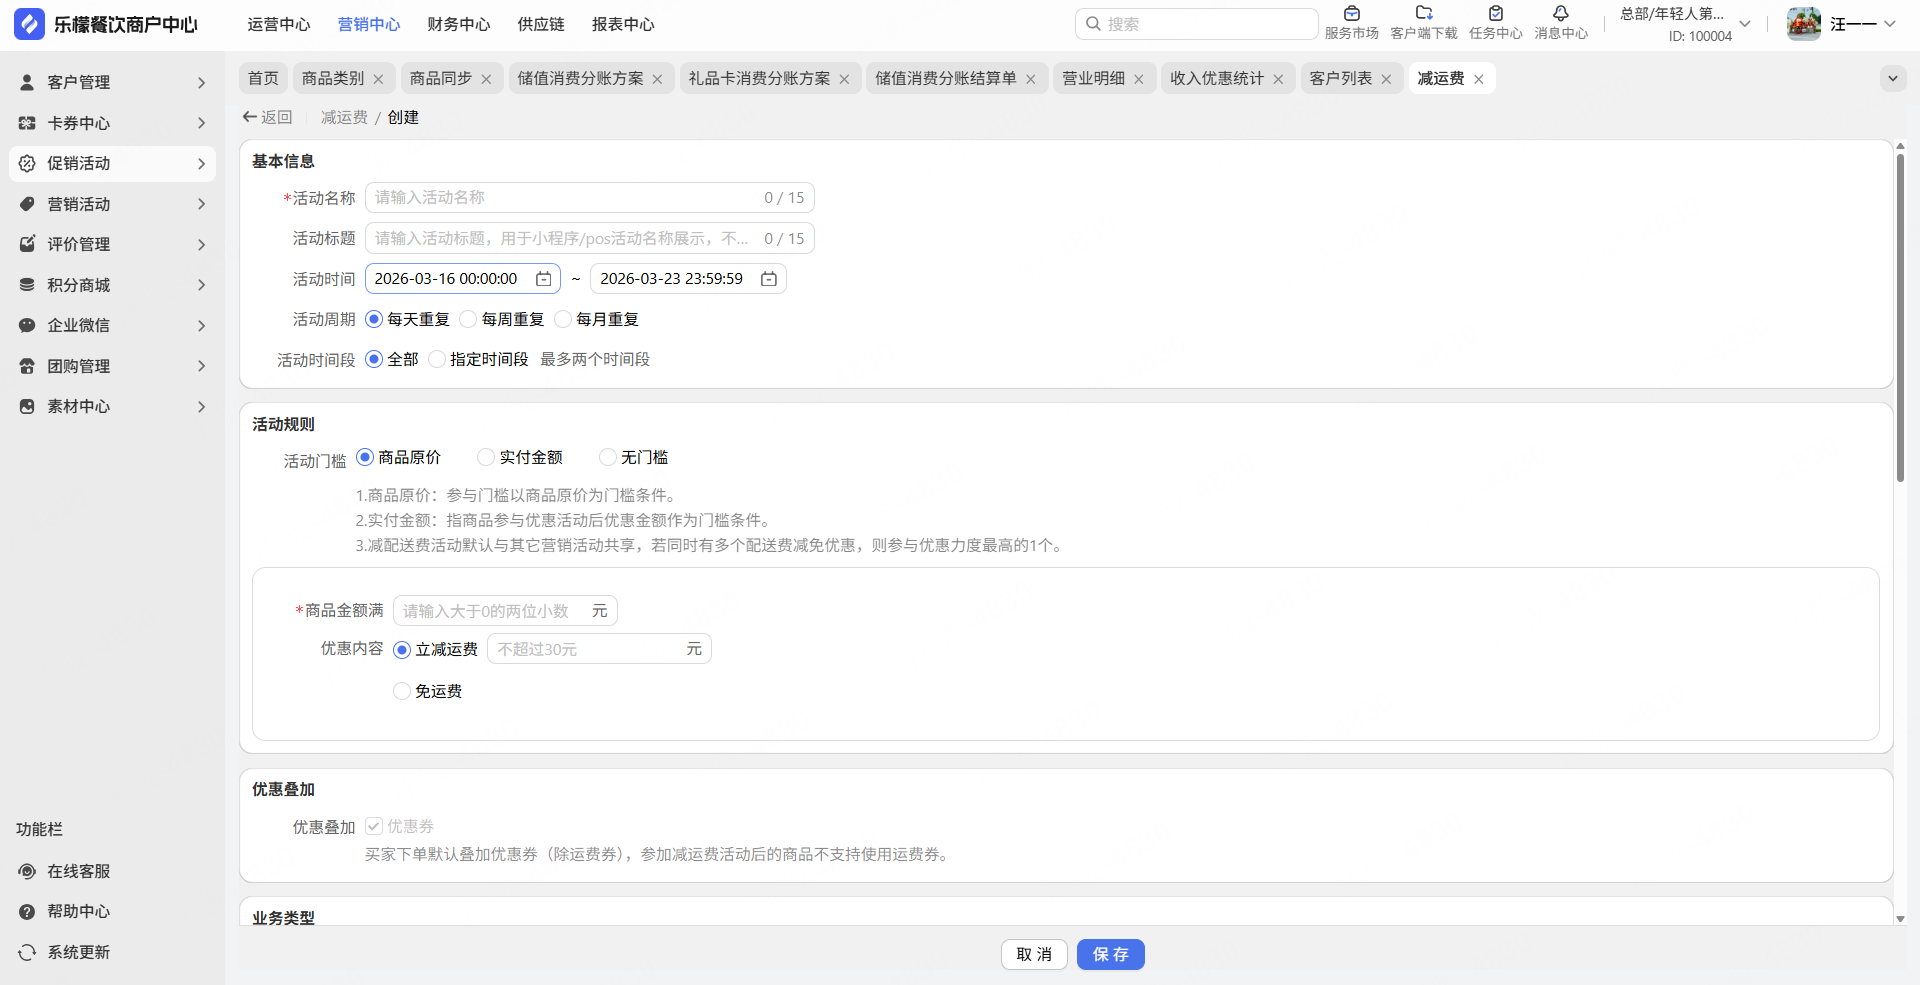This screenshot has height=985, width=1920.
Task: Open the 总部 store selector dropdown
Action: tap(1745, 24)
